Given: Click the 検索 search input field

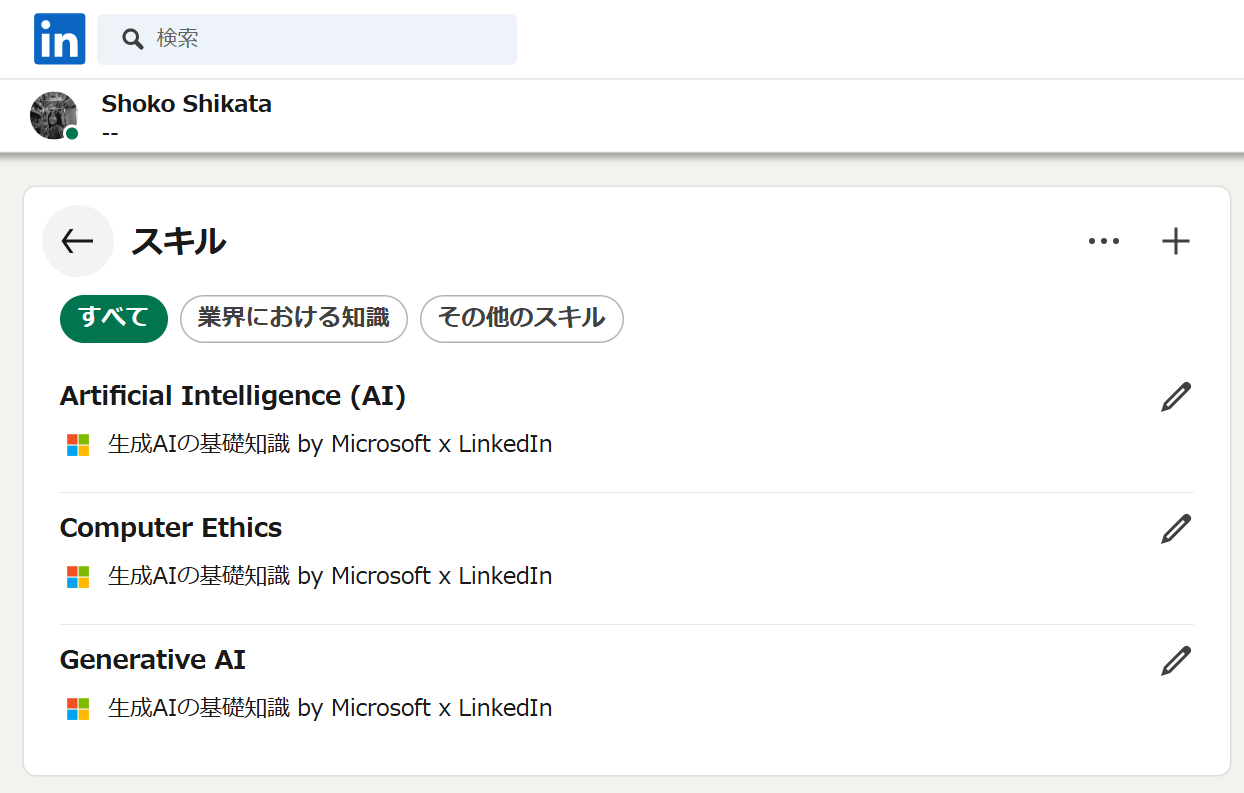Looking at the screenshot, I should (330, 39).
